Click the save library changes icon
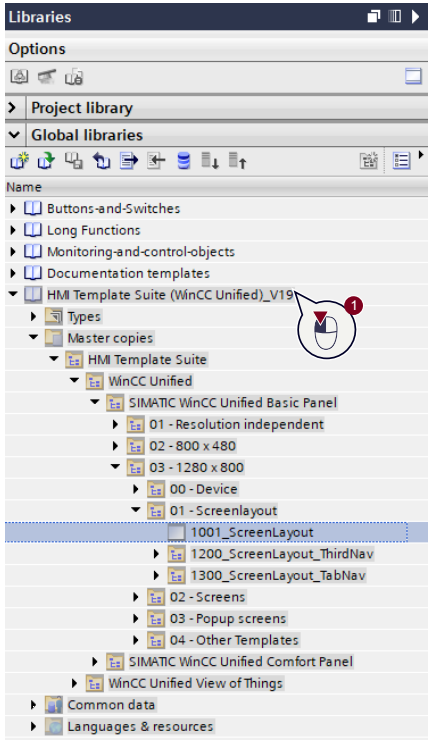This screenshot has height=743, width=430. pos(74,161)
